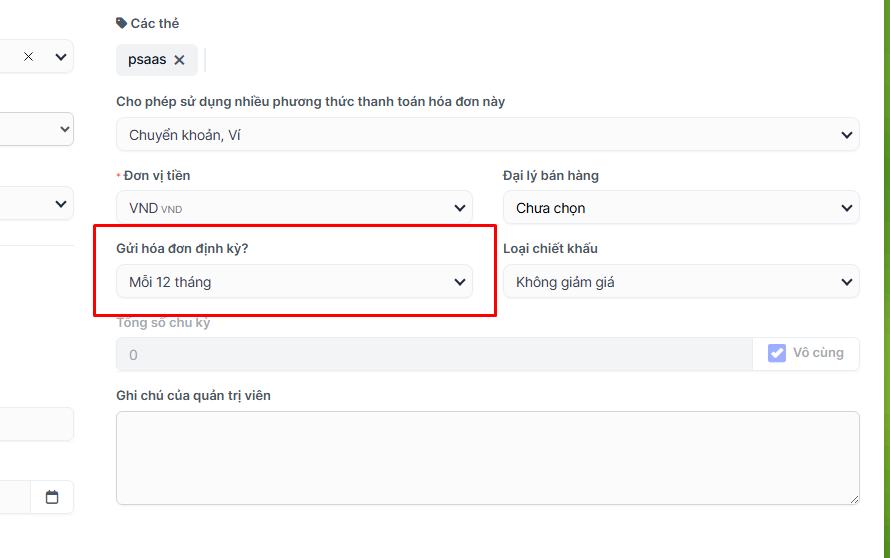This screenshot has height=558, width=890.
Task: Open the calendar date picker icon
Action: pyautogui.click(x=52, y=497)
